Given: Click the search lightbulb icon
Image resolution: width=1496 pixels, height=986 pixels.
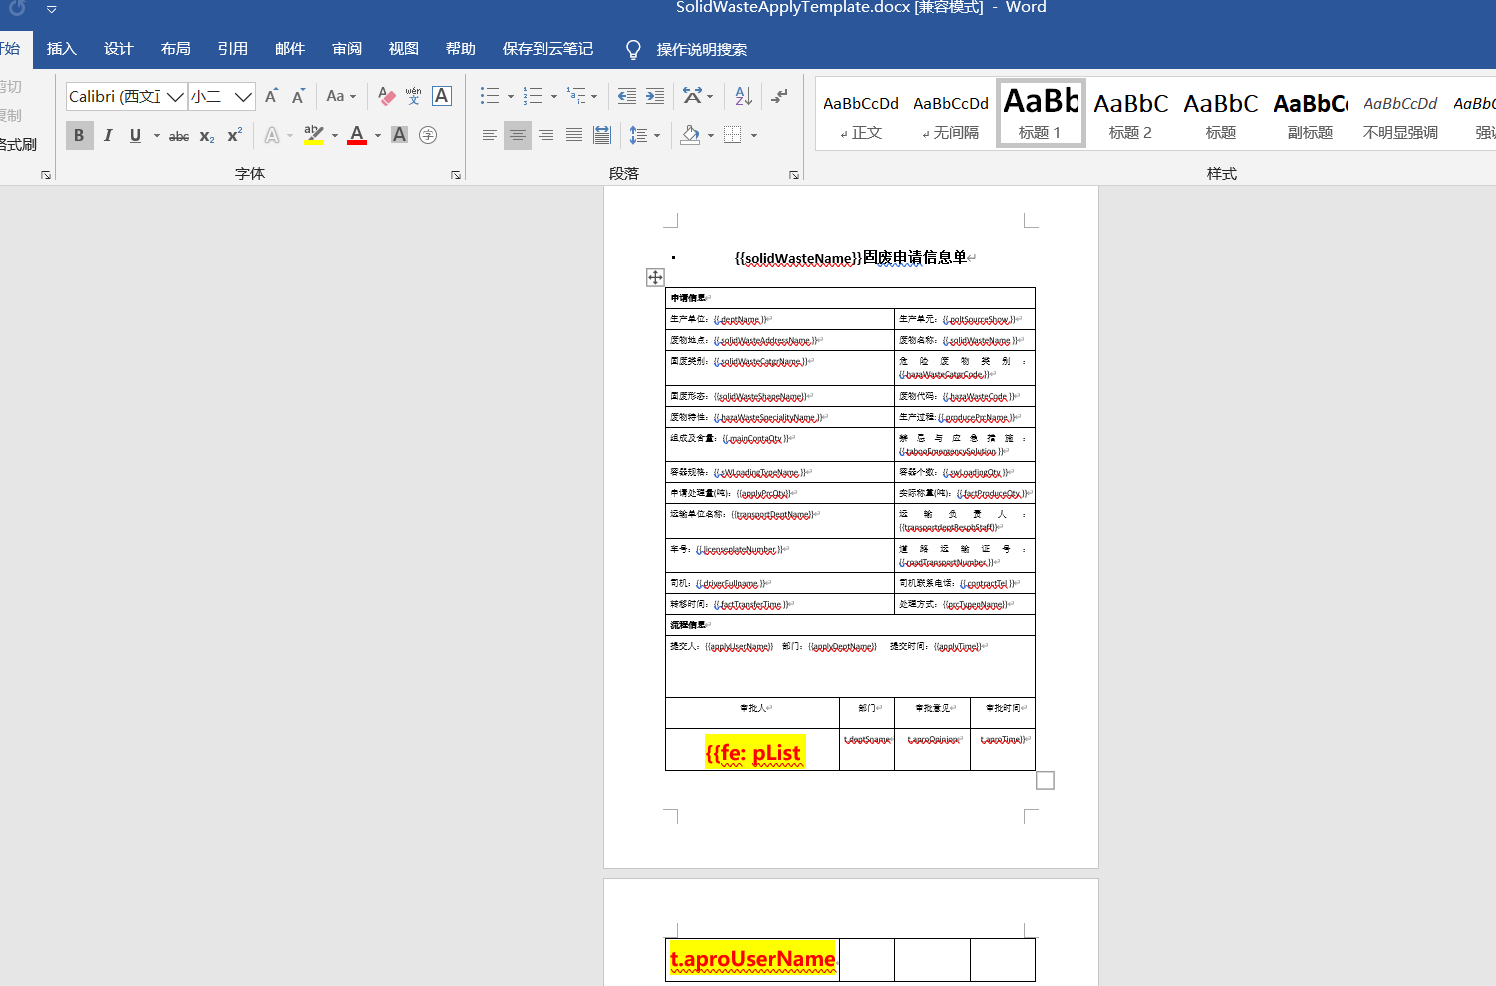Looking at the screenshot, I should 633,49.
